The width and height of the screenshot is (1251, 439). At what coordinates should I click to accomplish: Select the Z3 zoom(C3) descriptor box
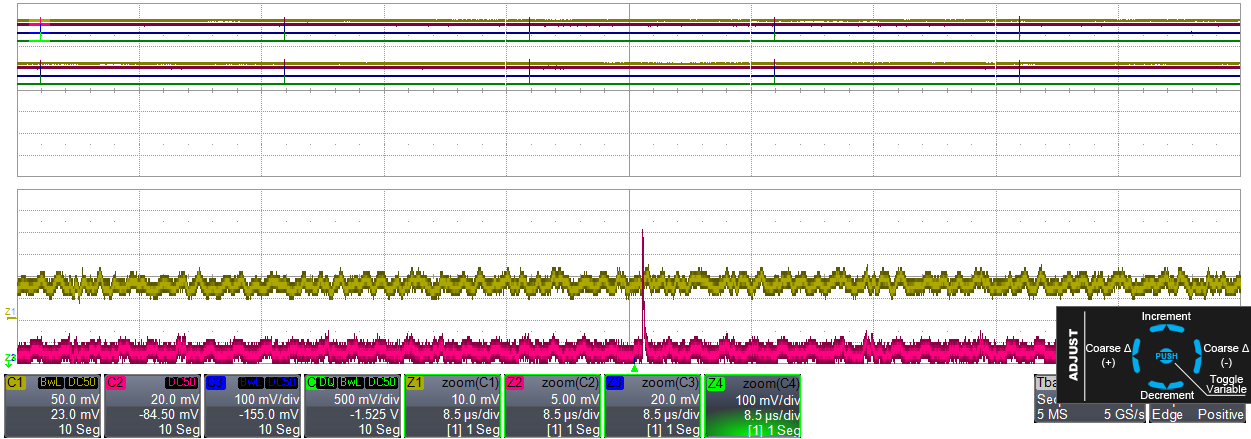[653, 406]
